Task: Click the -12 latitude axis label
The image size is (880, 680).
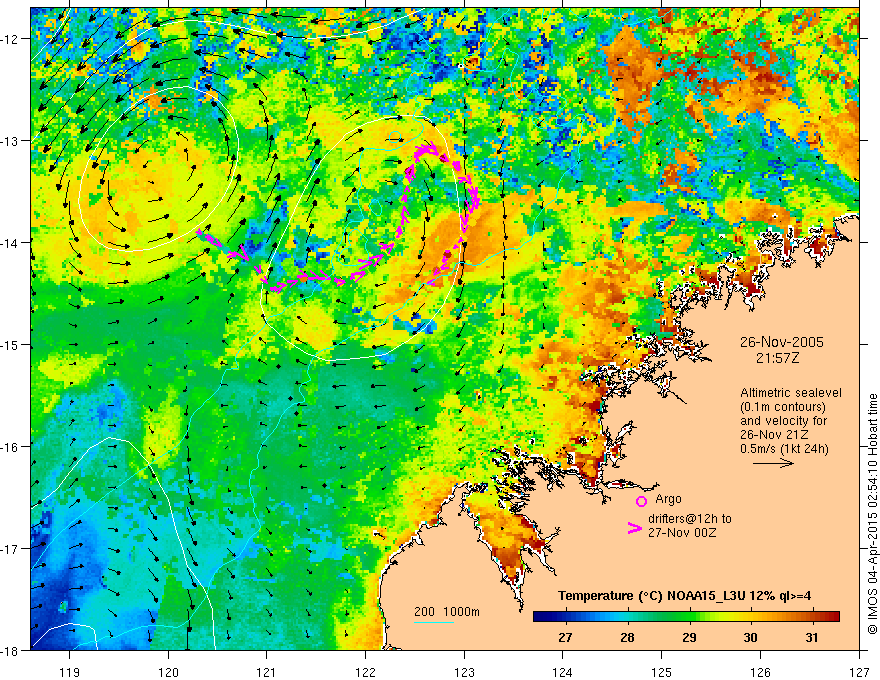Action: coord(11,39)
